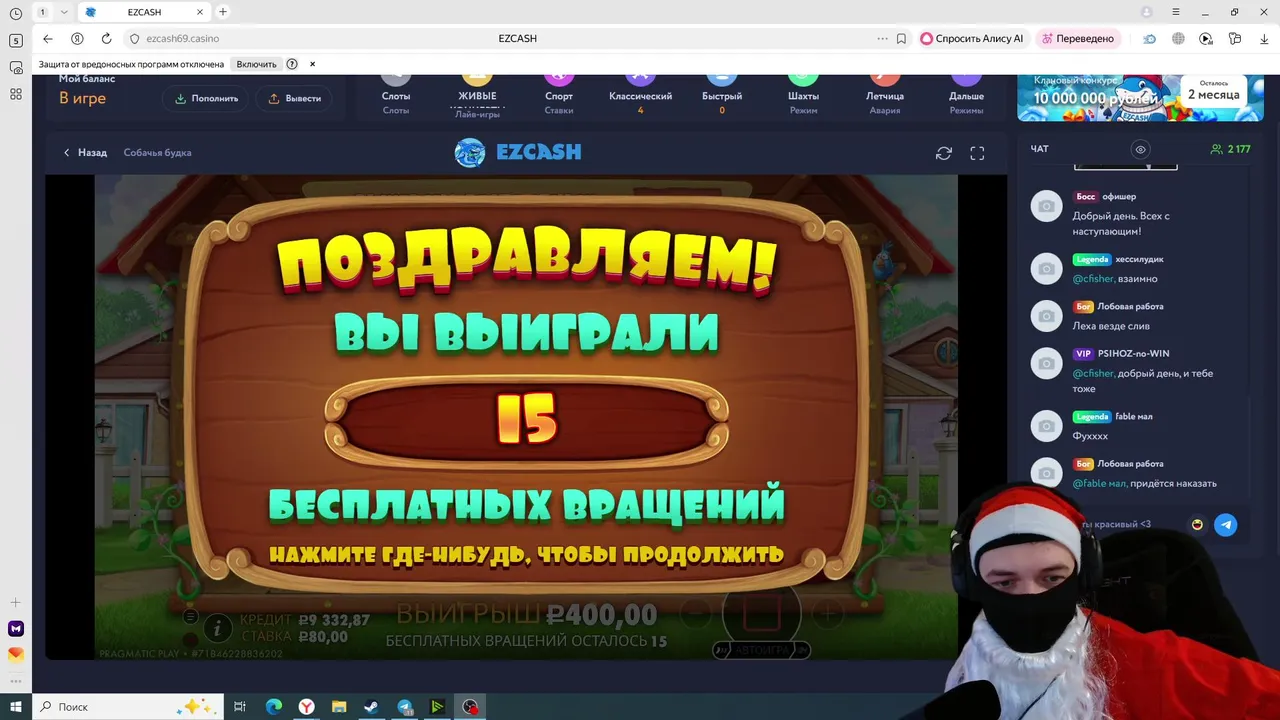Go back with the Назад link
The height and width of the screenshot is (720, 1280).
point(84,153)
